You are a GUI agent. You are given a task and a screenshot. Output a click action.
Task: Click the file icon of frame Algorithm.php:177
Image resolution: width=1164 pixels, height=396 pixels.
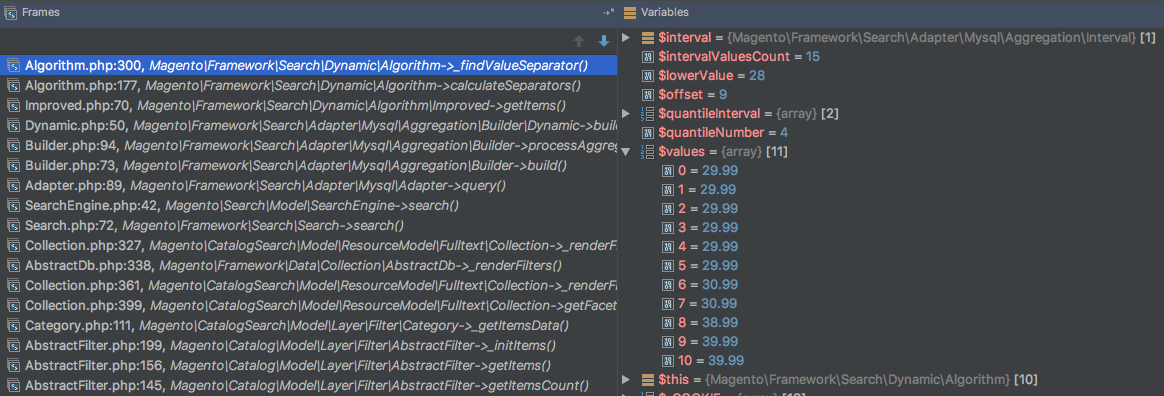pyautogui.click(x=13, y=85)
